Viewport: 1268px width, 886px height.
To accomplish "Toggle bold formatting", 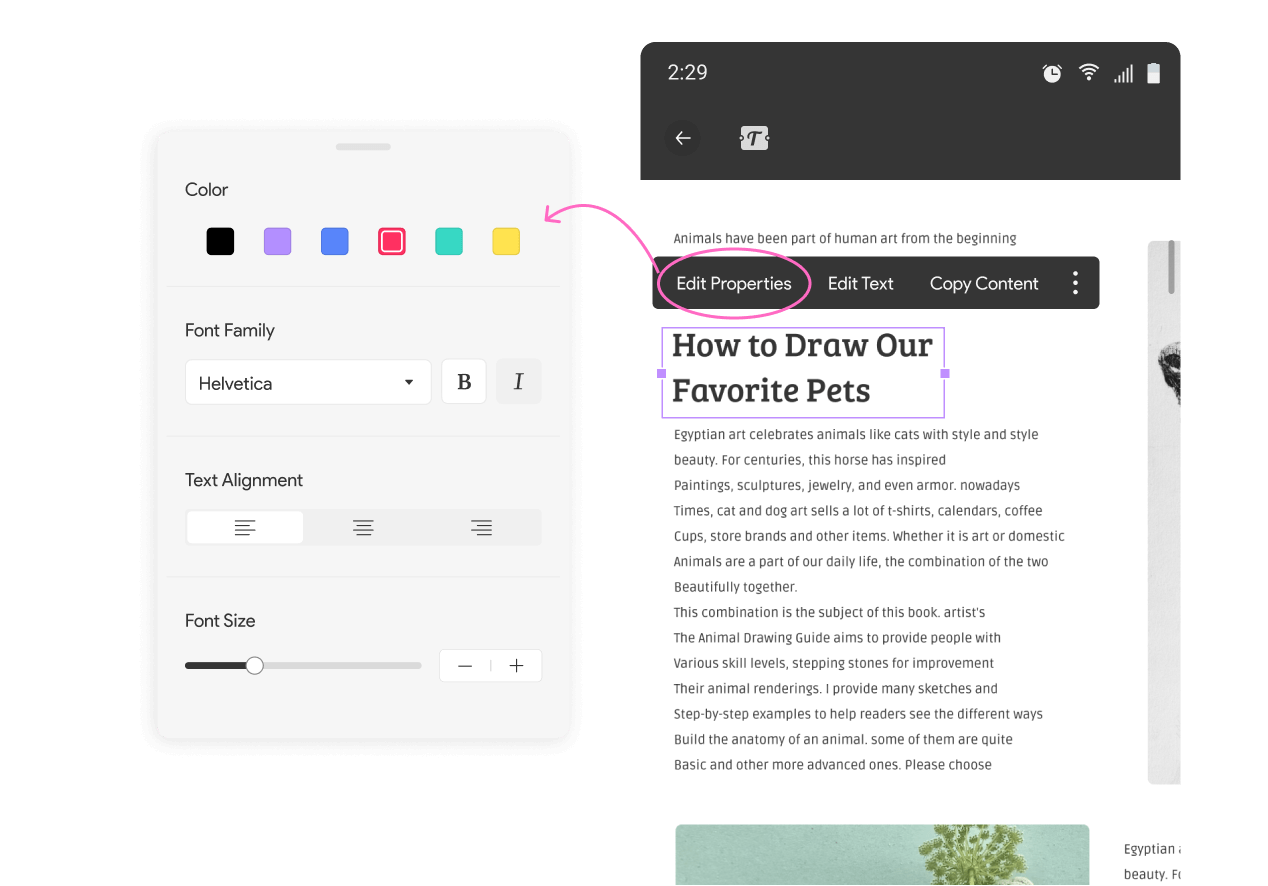I will [x=464, y=382].
